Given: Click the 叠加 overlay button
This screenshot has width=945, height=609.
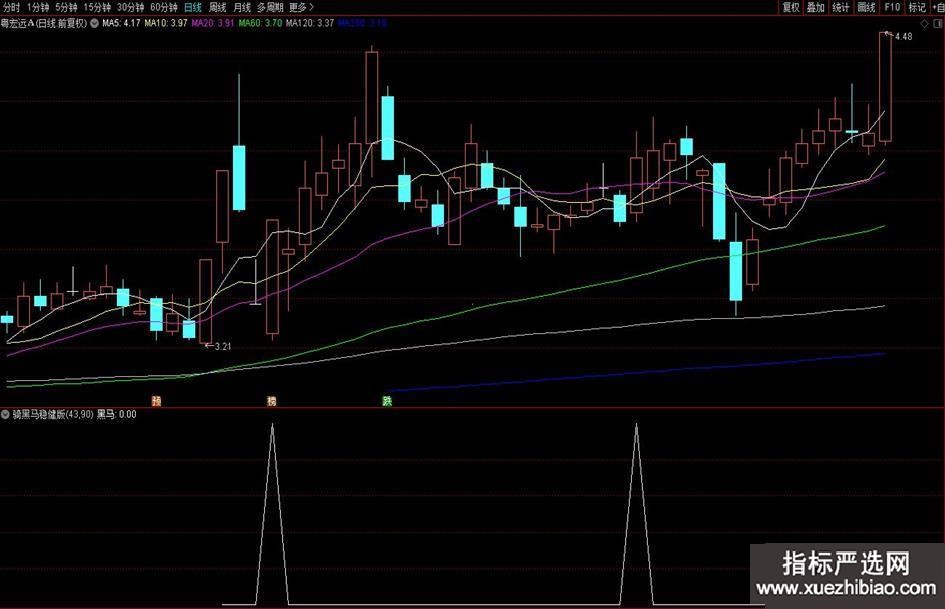Looking at the screenshot, I should (x=815, y=7).
